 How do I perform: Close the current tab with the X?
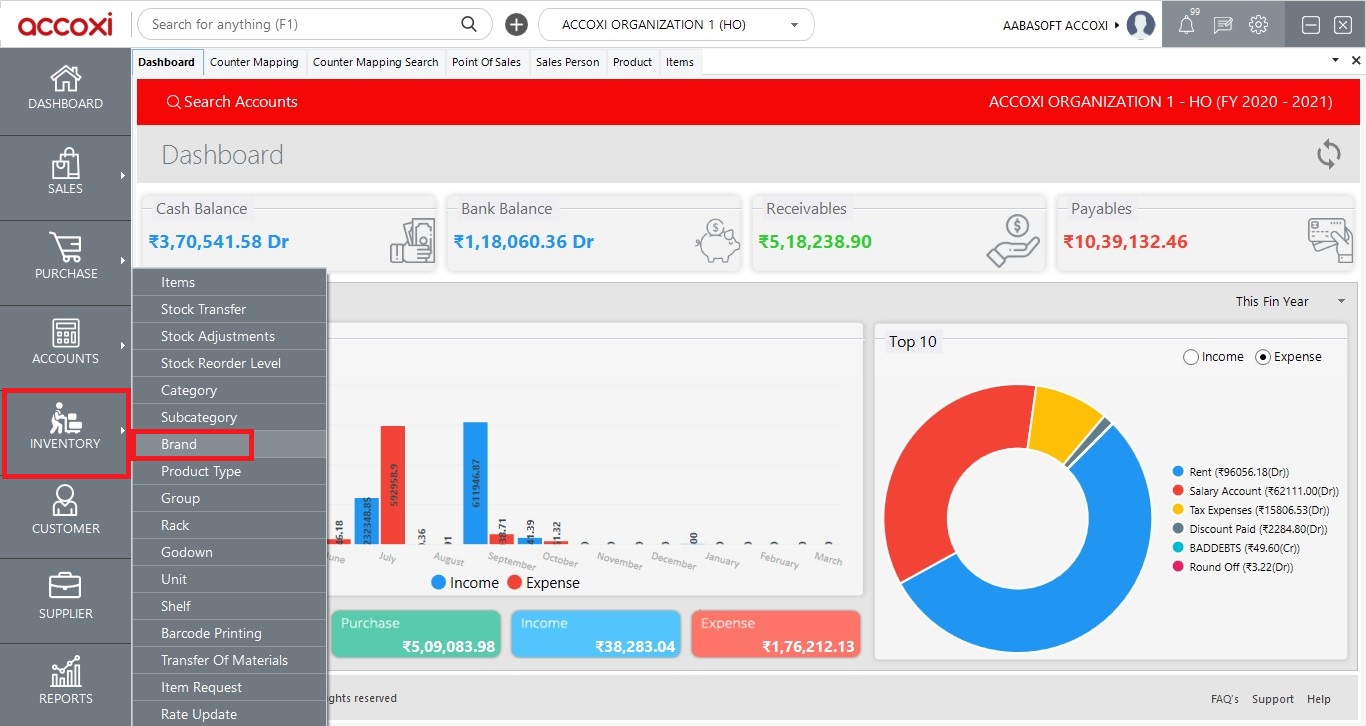(1356, 61)
